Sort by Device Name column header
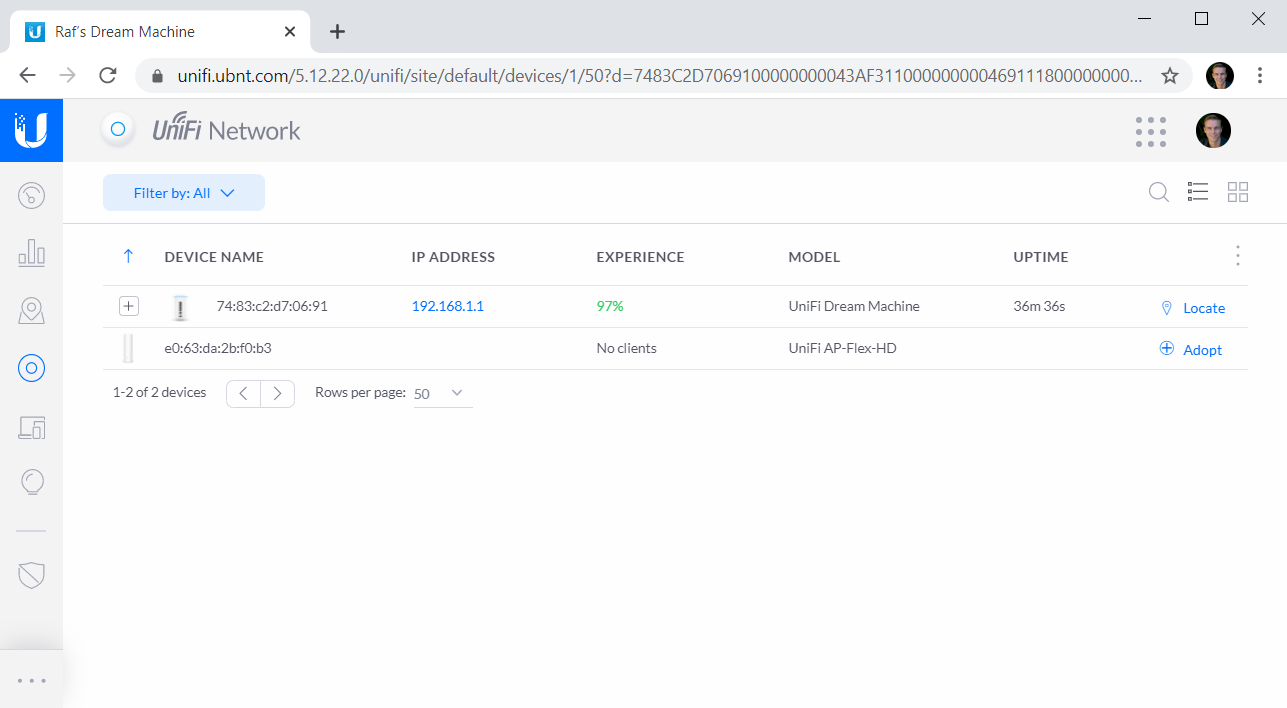Image resolution: width=1287 pixels, height=708 pixels. (214, 257)
